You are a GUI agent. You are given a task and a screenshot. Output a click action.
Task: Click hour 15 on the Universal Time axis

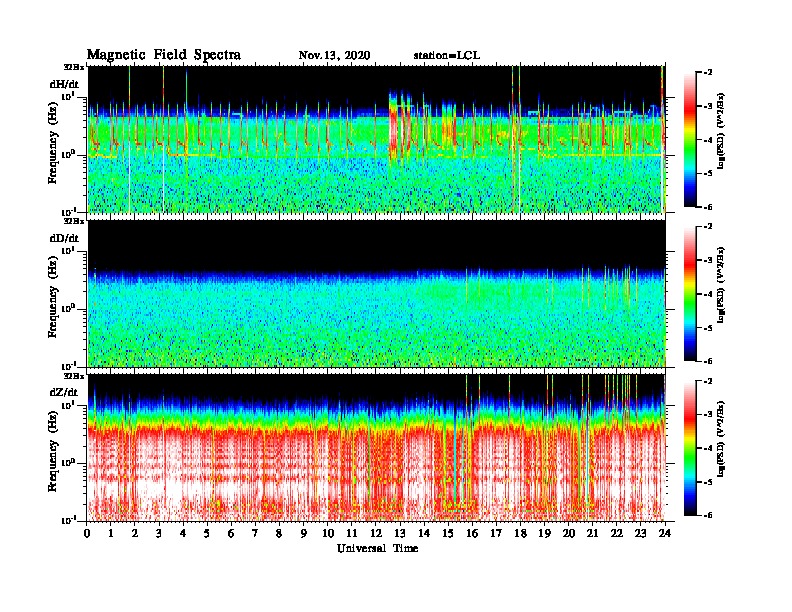pos(448,534)
